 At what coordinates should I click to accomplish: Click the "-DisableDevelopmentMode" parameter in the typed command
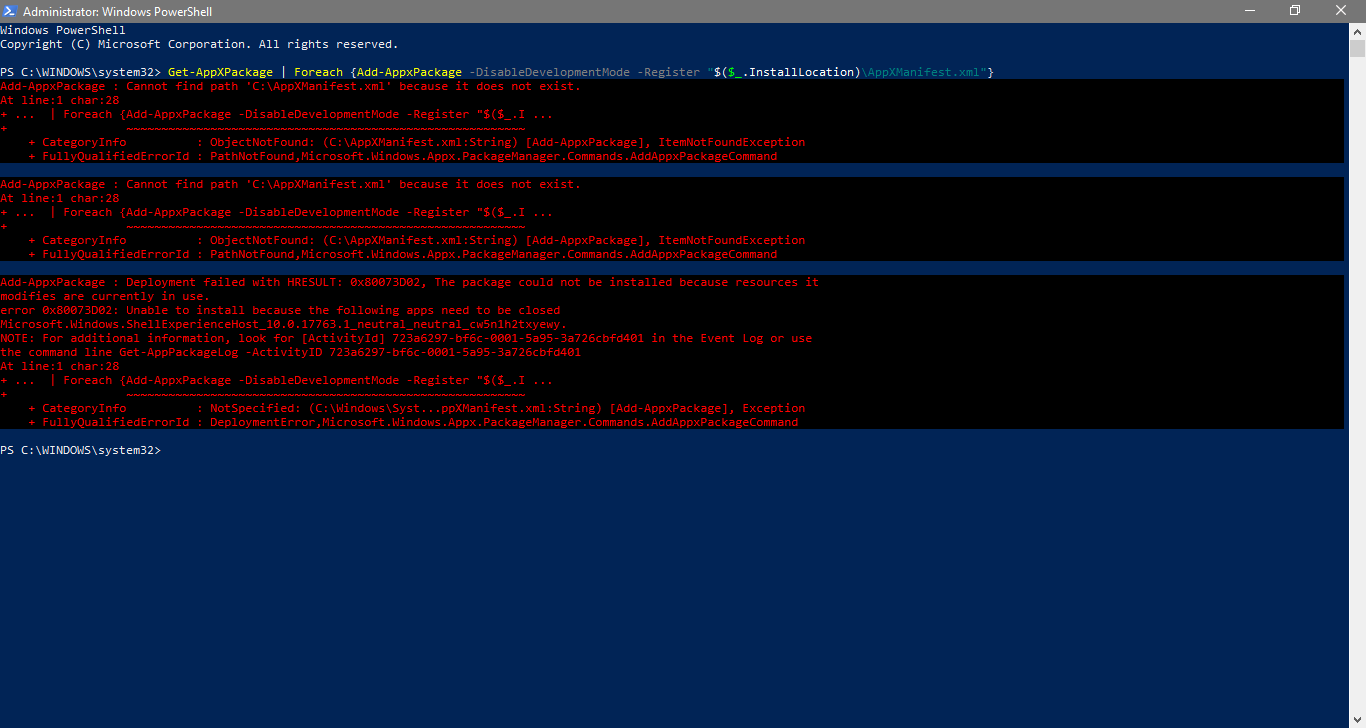549,72
